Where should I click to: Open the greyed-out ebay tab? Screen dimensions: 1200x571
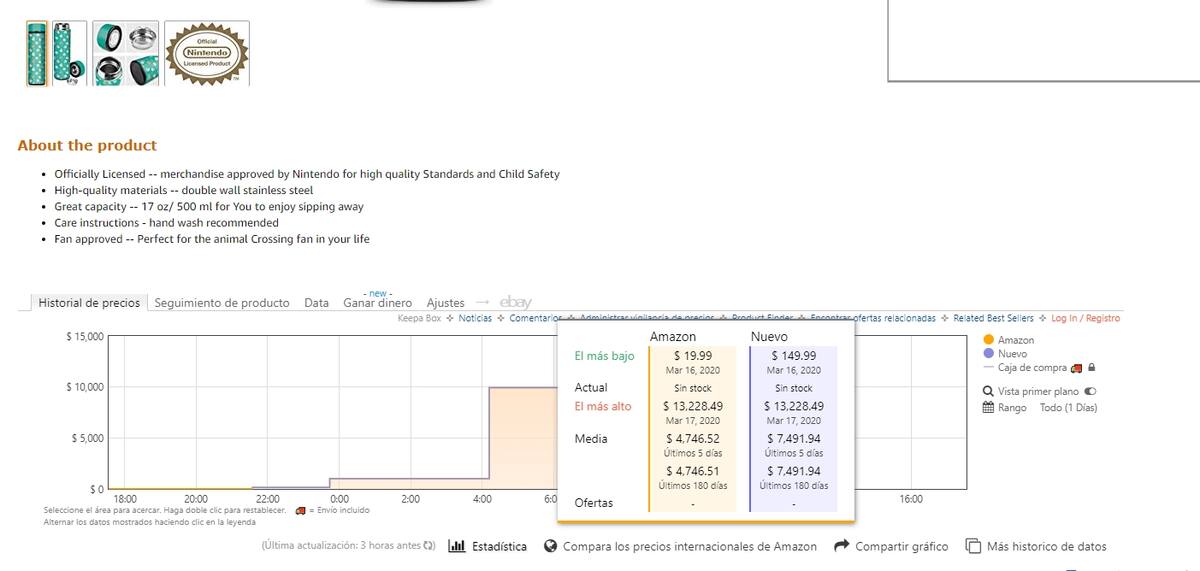pyautogui.click(x=515, y=302)
